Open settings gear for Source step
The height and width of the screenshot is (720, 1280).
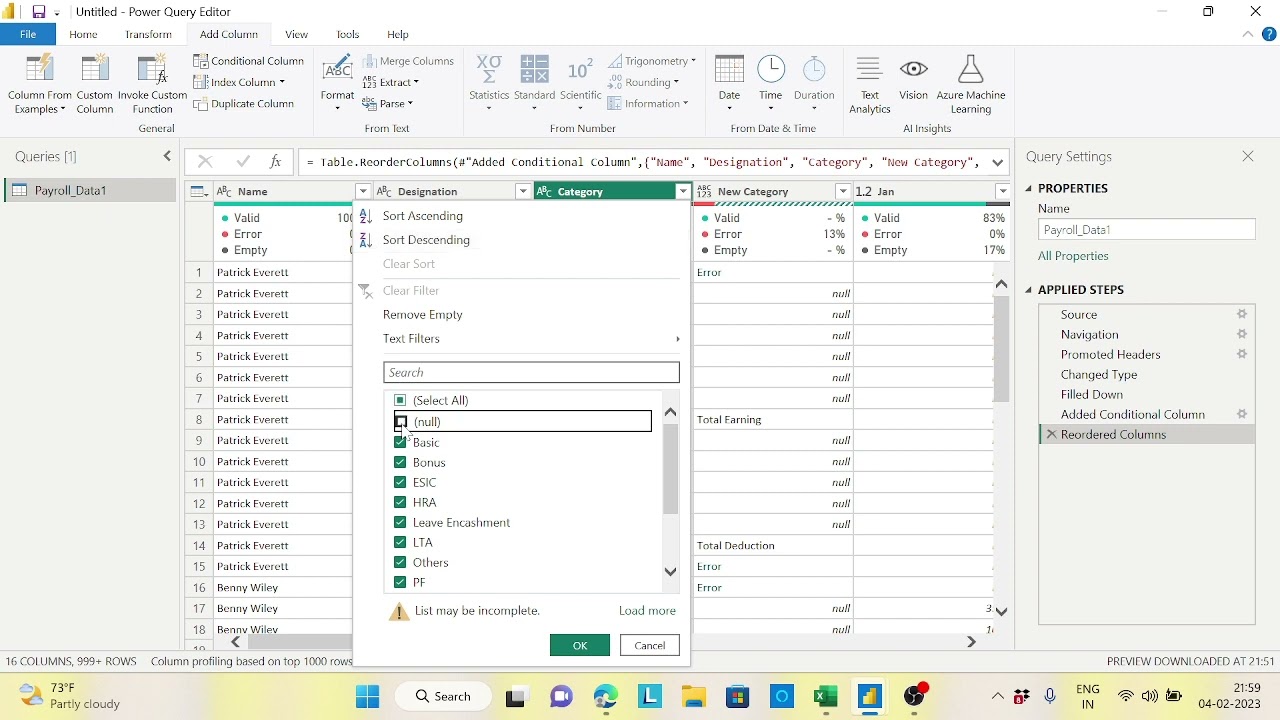(1242, 314)
